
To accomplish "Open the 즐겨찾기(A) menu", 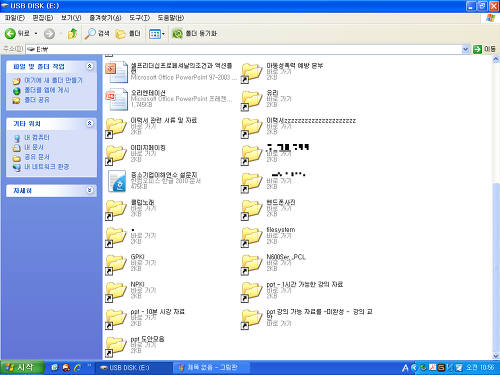I will coord(105,18).
